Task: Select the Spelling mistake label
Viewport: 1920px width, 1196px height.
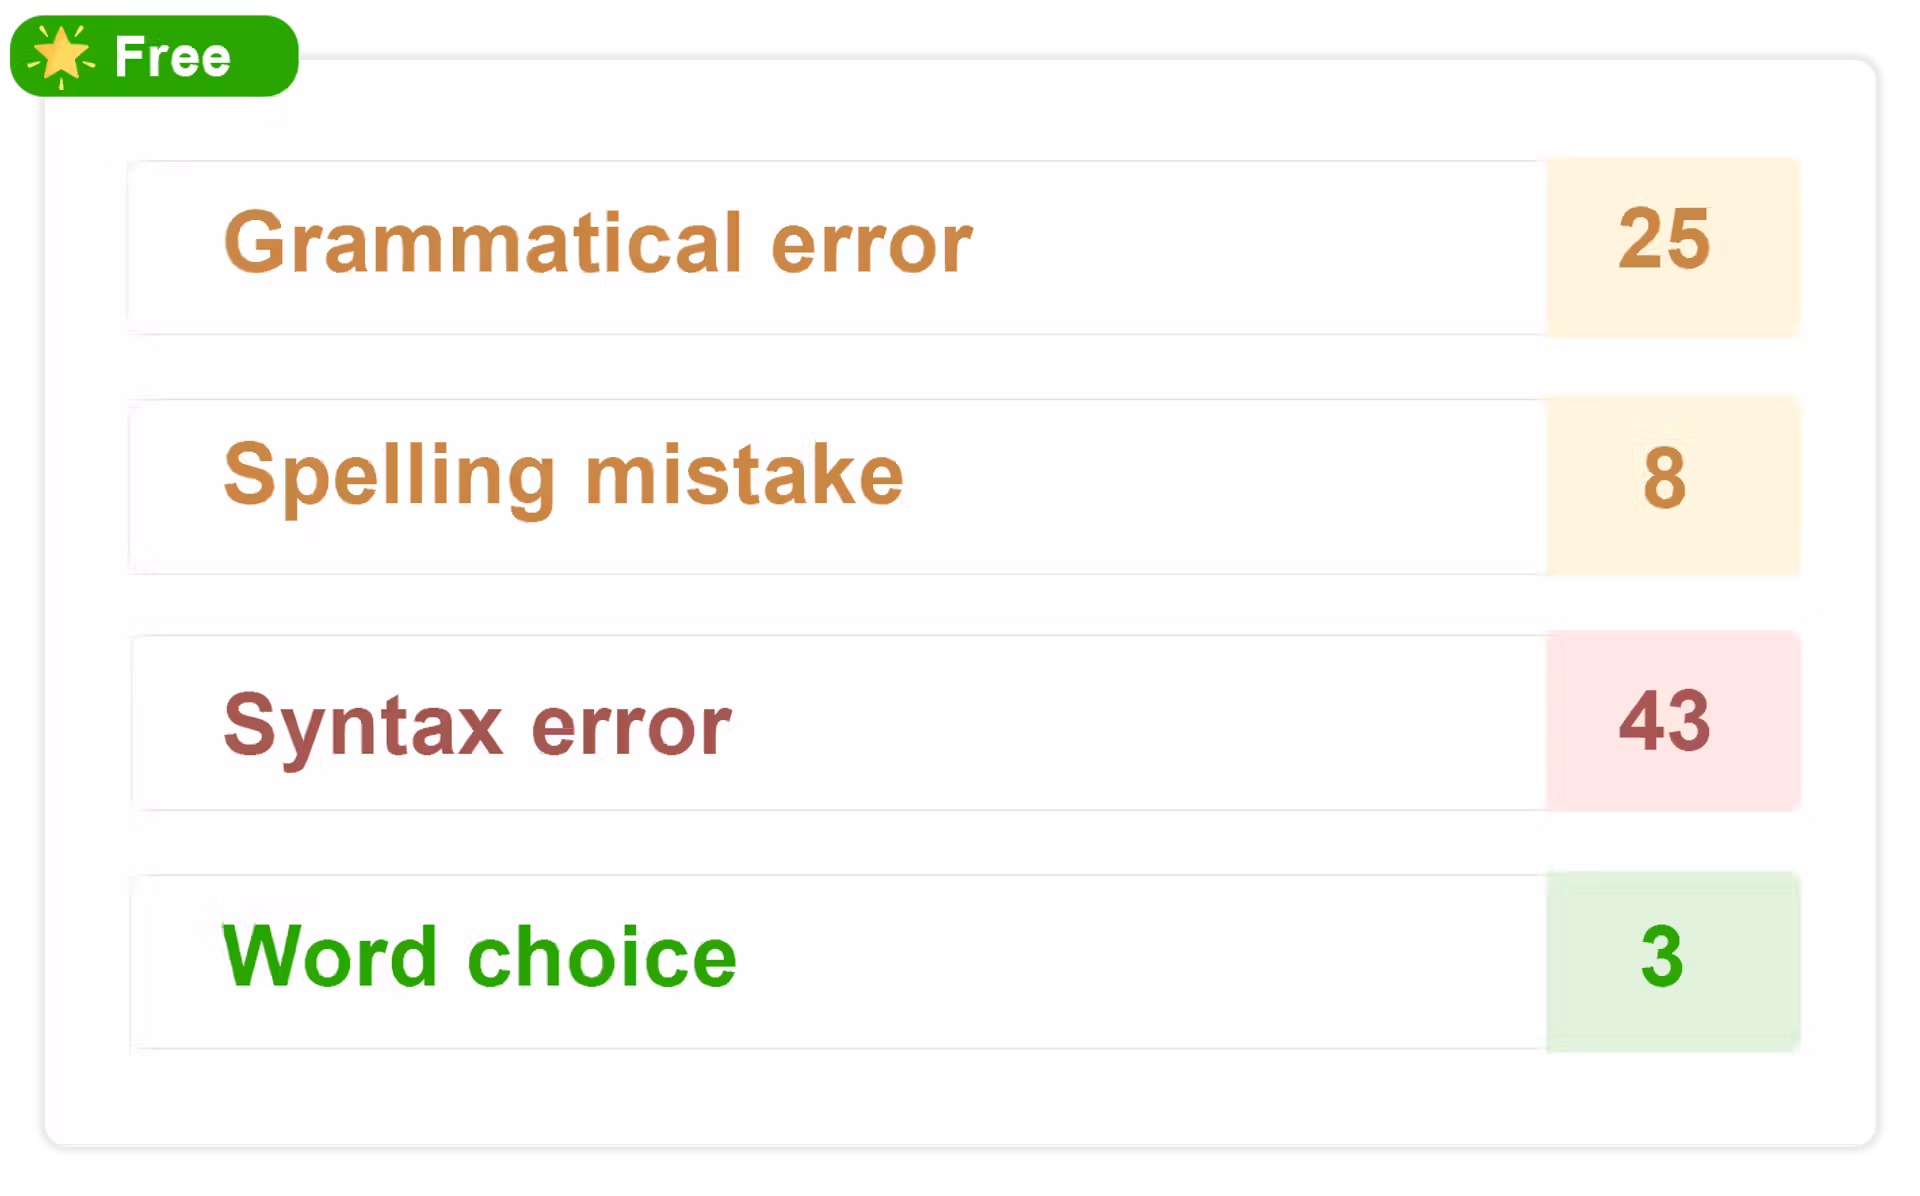Action: pos(563,476)
